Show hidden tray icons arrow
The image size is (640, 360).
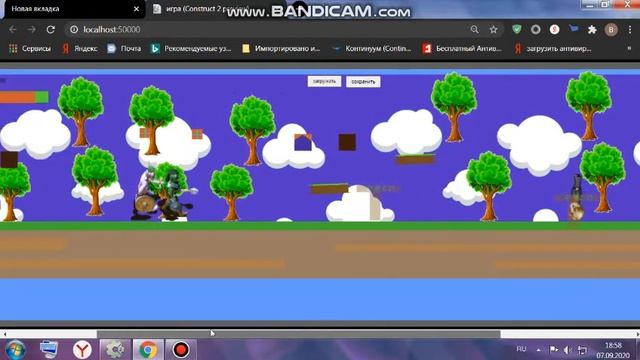click(x=539, y=350)
